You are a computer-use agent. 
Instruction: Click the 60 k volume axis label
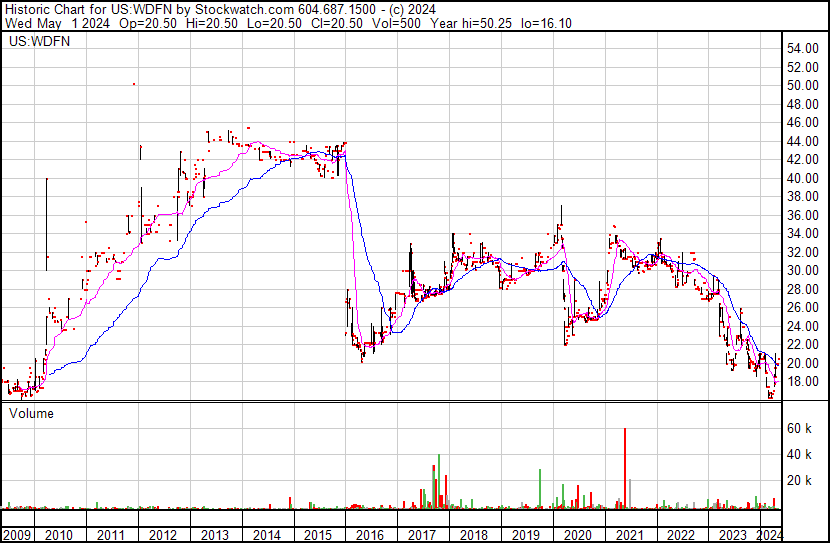(x=800, y=428)
